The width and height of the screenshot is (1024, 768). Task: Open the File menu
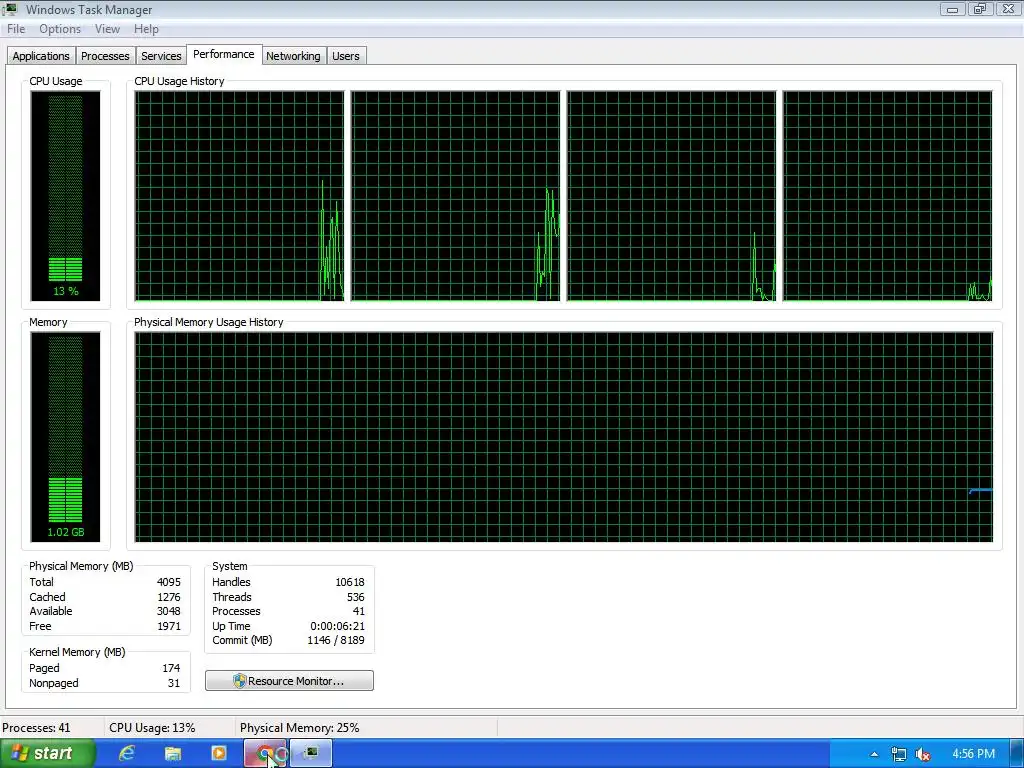click(x=16, y=29)
